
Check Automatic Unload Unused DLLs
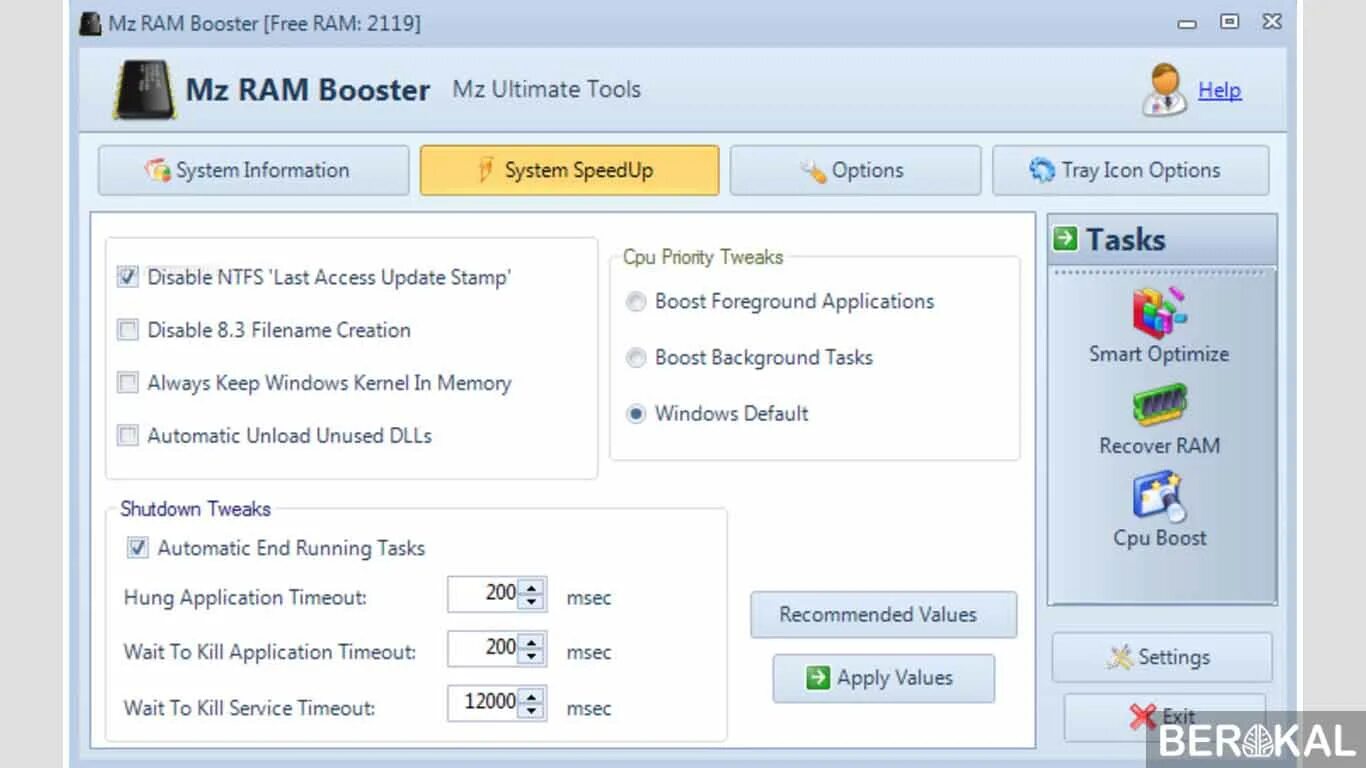coord(127,436)
